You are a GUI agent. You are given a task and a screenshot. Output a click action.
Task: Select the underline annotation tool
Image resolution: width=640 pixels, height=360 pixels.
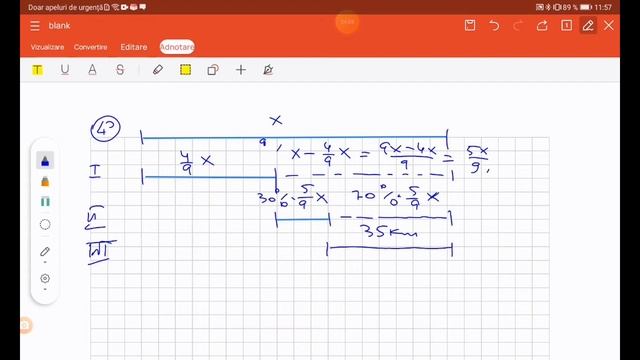pyautogui.click(x=64, y=70)
